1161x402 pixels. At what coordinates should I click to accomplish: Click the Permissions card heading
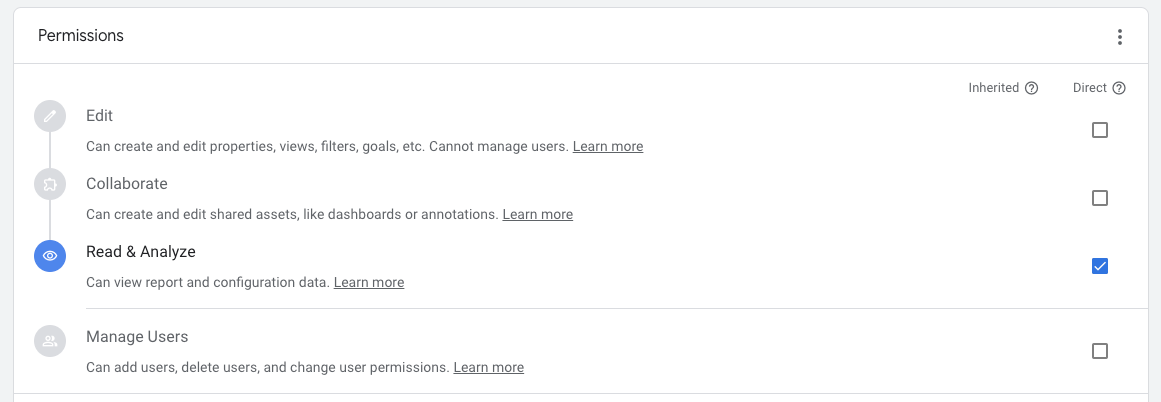click(x=81, y=36)
